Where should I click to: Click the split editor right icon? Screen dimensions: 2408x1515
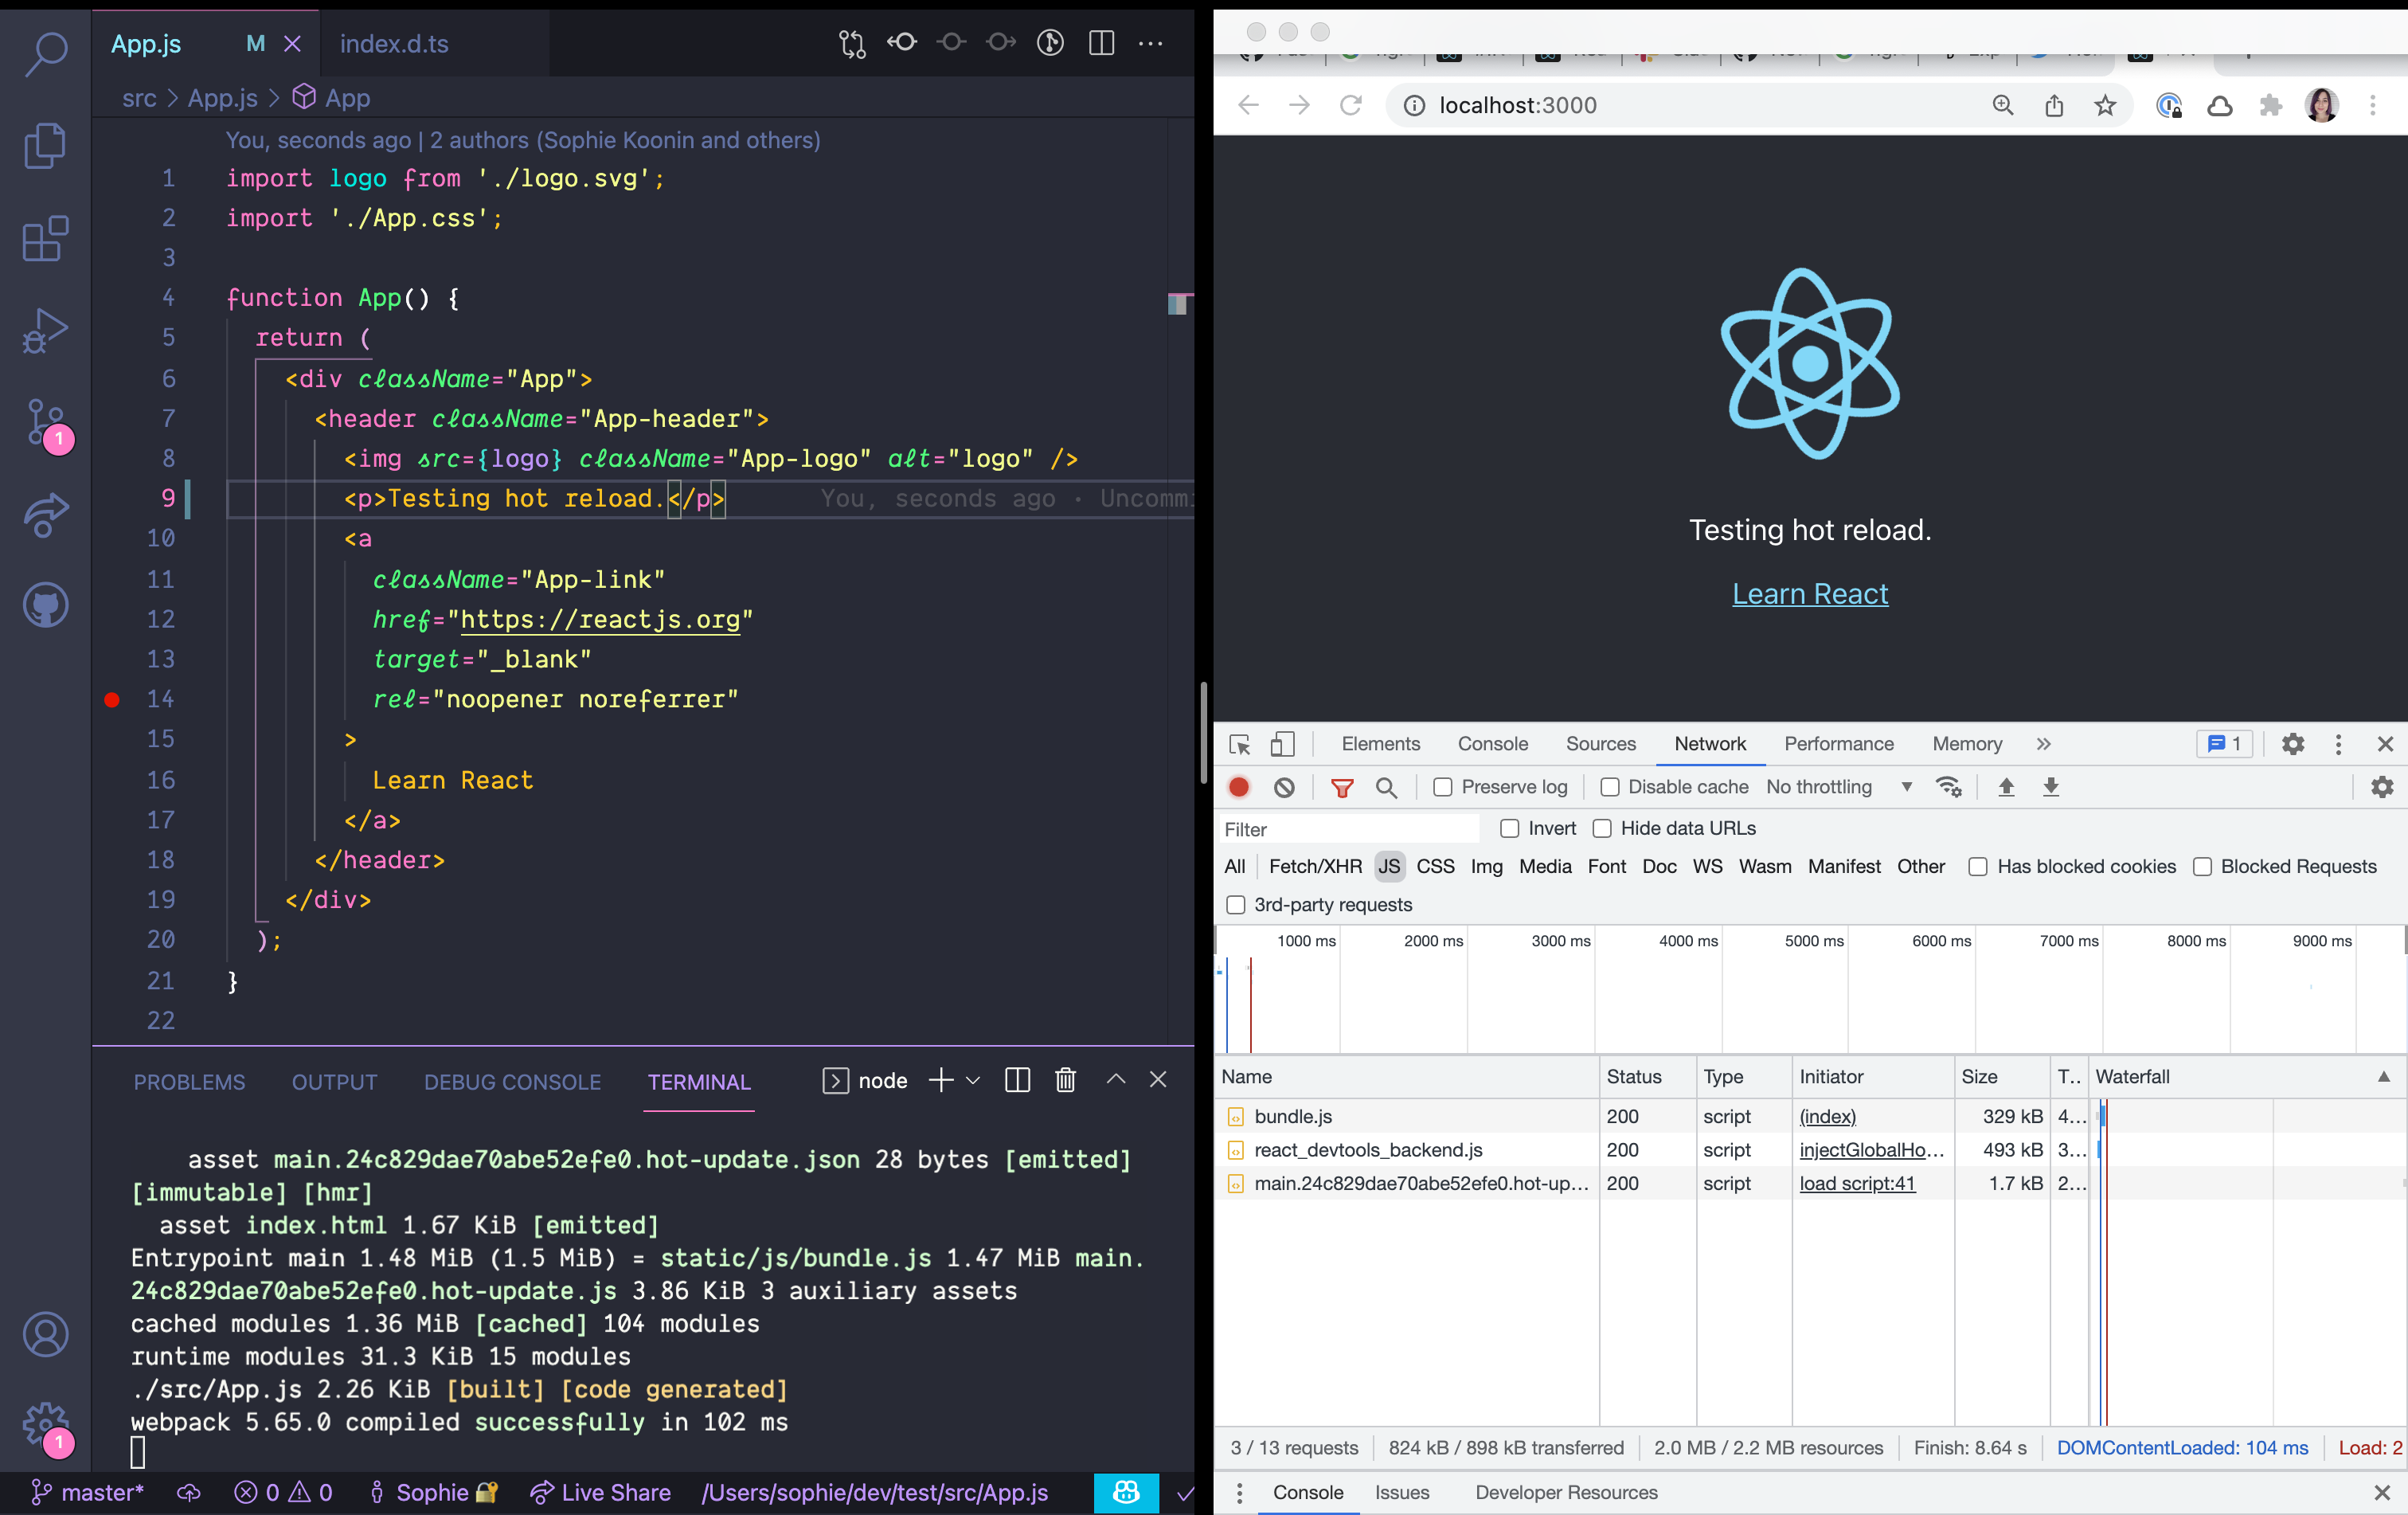(1101, 43)
